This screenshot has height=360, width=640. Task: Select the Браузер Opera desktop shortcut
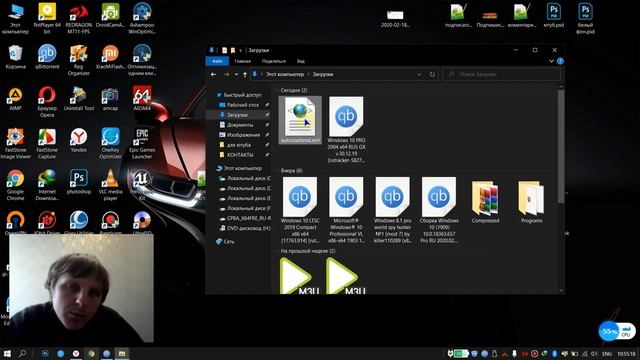pos(47,102)
